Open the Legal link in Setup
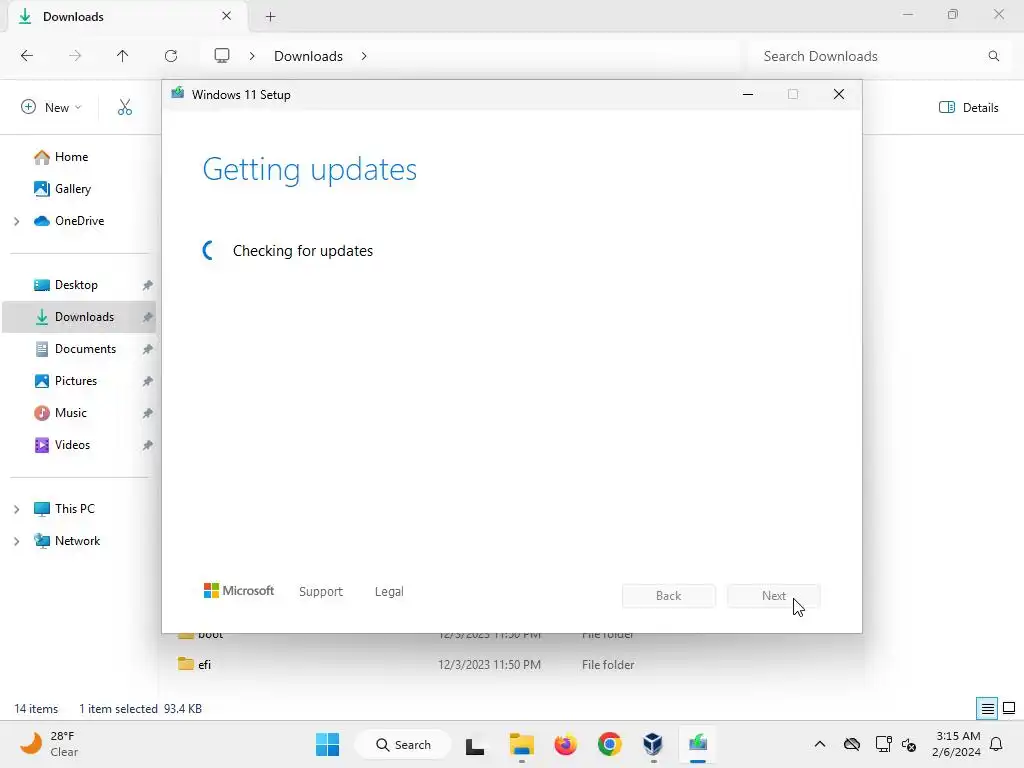1024x768 pixels. [x=389, y=592]
